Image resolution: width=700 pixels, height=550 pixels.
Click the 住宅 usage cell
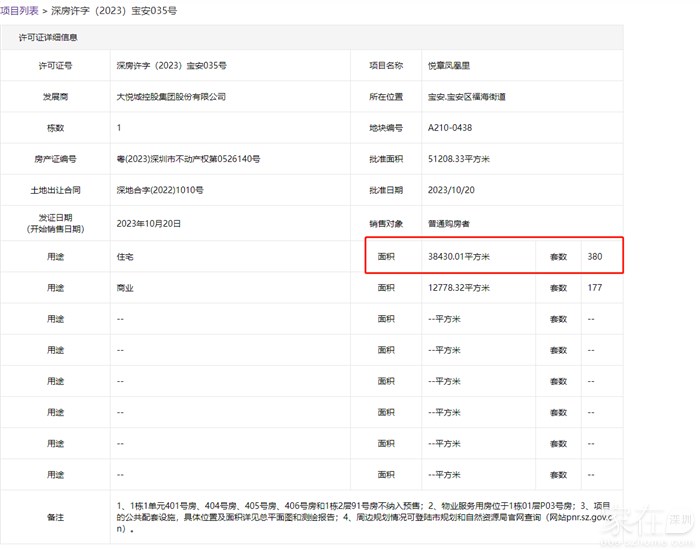pos(126,257)
